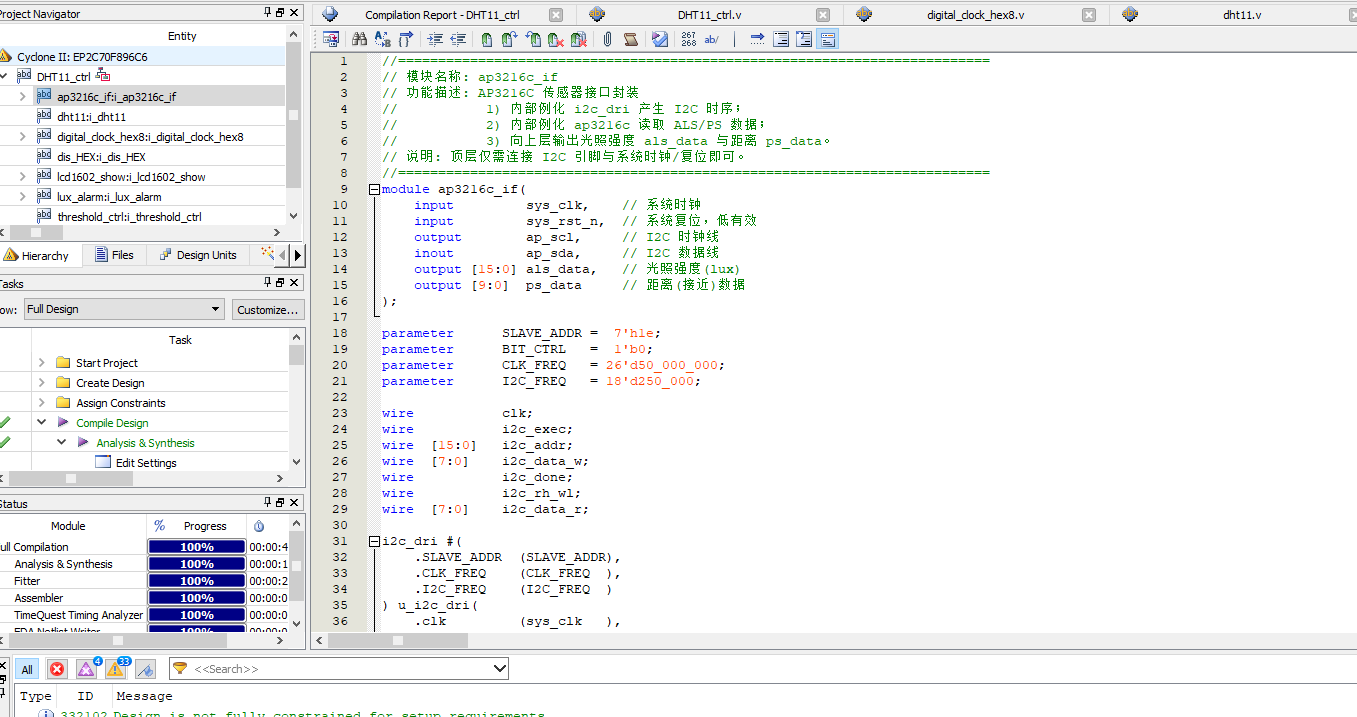This screenshot has height=717, width=1357.
Task: Collapse the Compile Design task
Action: pyautogui.click(x=42, y=423)
